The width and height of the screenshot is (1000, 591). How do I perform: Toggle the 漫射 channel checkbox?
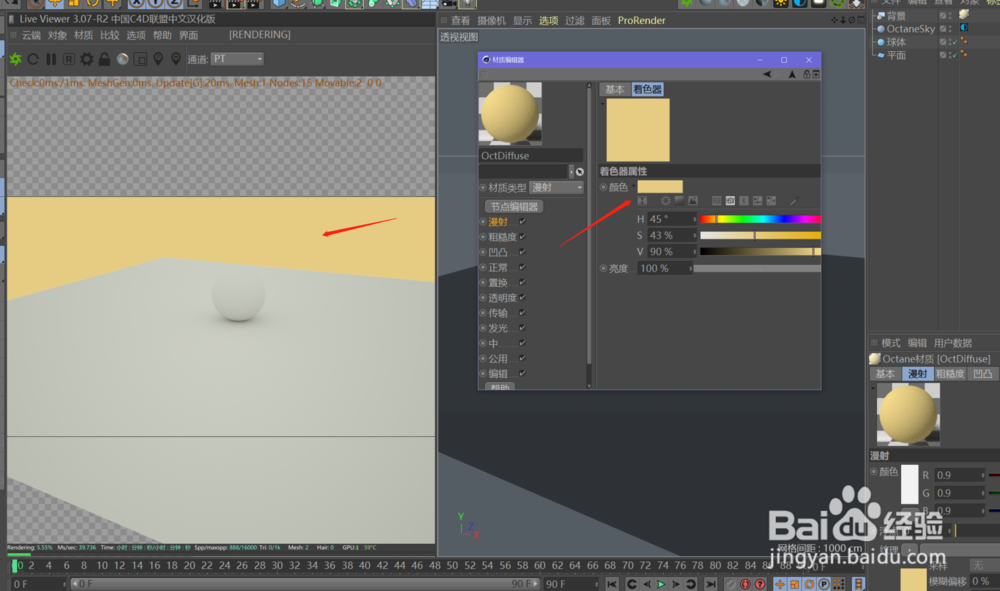(x=522, y=221)
